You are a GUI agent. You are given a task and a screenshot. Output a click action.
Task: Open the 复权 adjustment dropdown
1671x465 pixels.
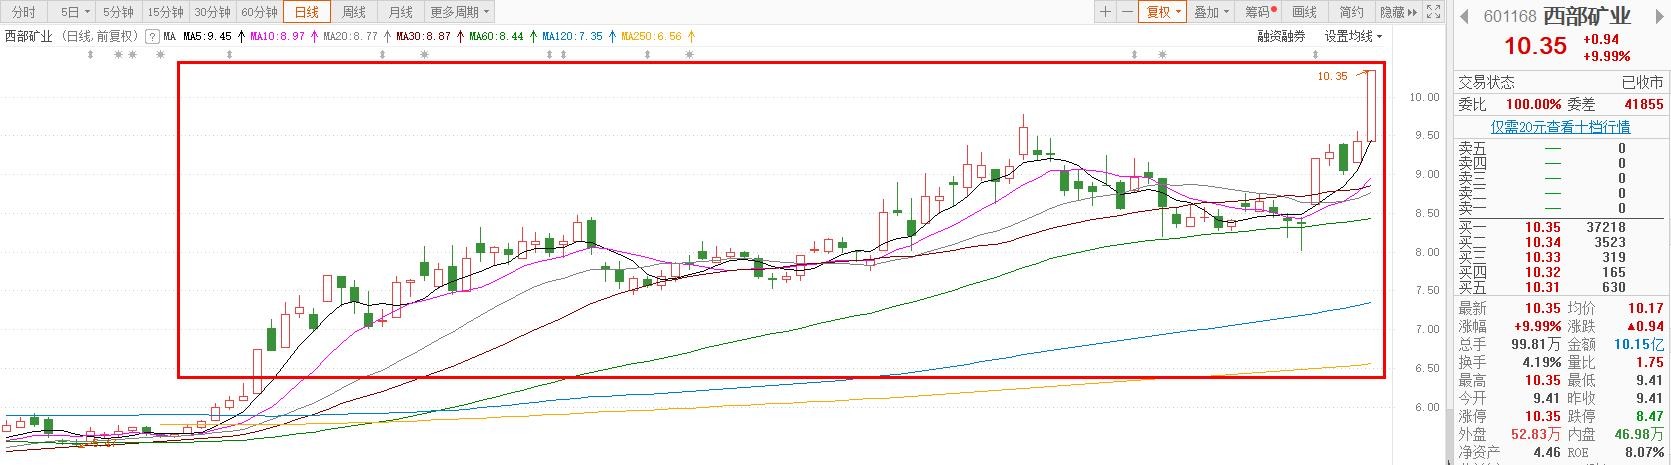(x=1163, y=12)
